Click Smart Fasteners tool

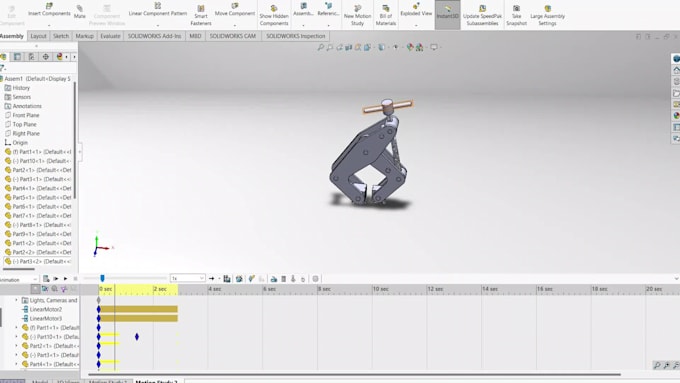[201, 16]
